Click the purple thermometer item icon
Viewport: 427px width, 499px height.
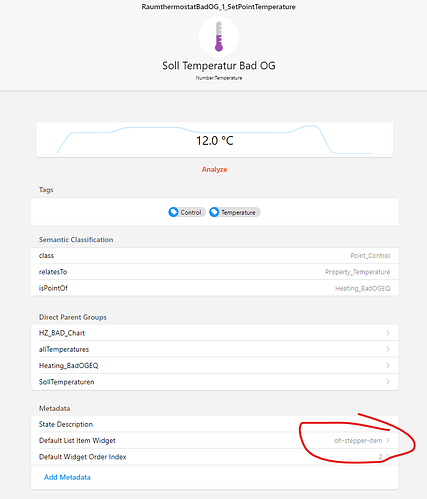point(219,37)
